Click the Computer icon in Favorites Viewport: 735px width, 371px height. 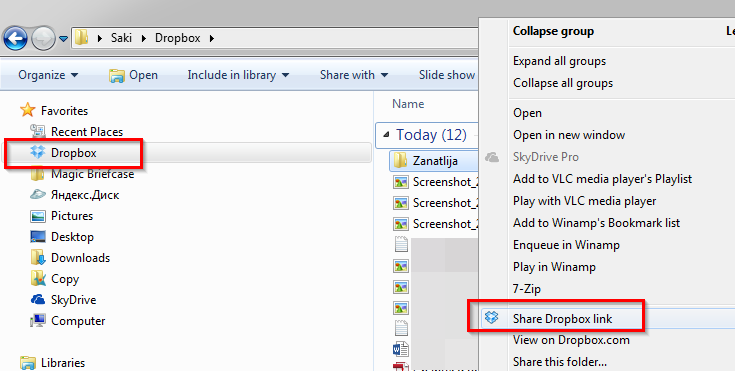pos(38,321)
